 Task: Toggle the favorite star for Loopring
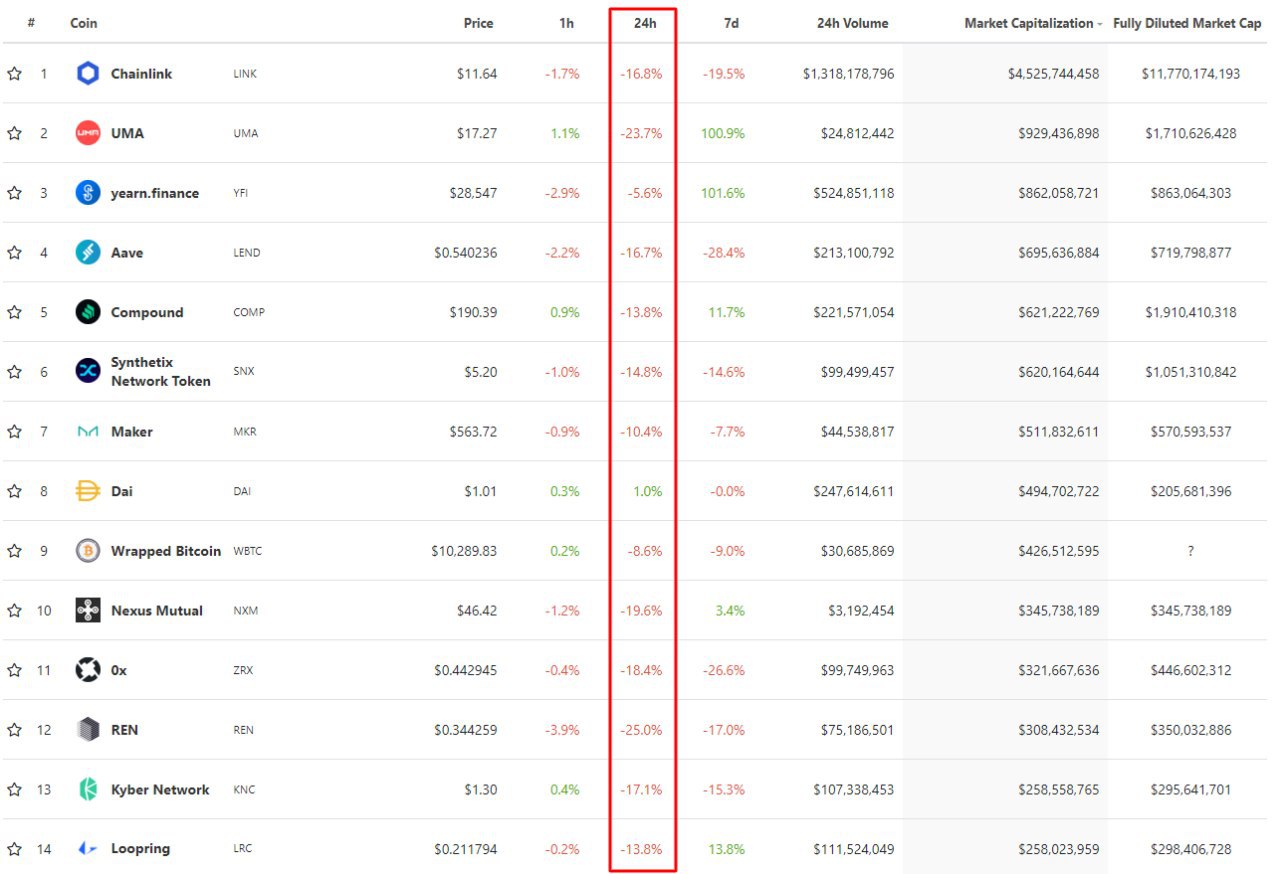pos(14,848)
